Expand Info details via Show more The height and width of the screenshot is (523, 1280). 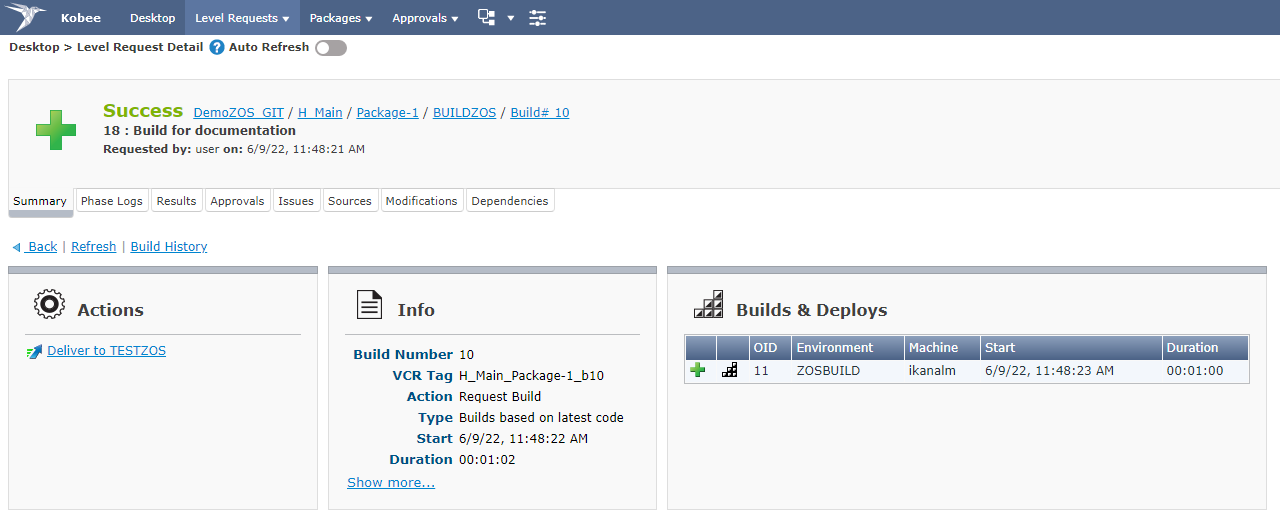(x=391, y=483)
